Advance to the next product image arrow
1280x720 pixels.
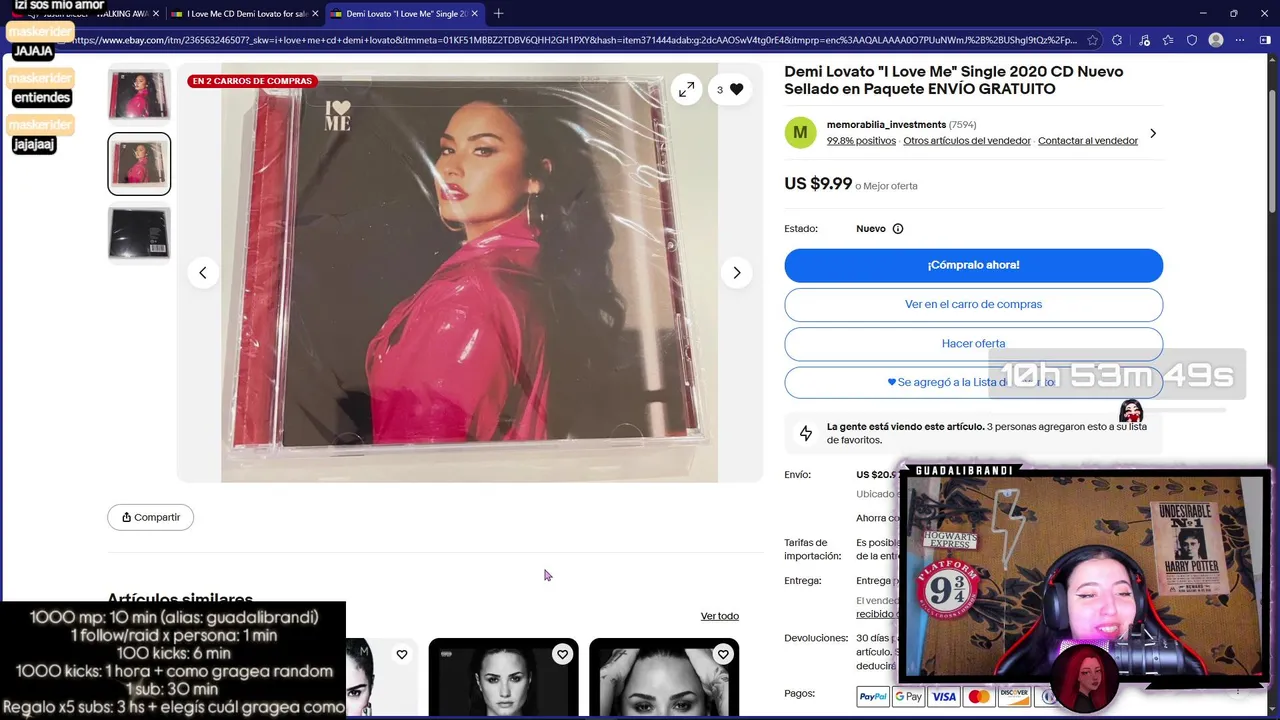click(x=737, y=273)
